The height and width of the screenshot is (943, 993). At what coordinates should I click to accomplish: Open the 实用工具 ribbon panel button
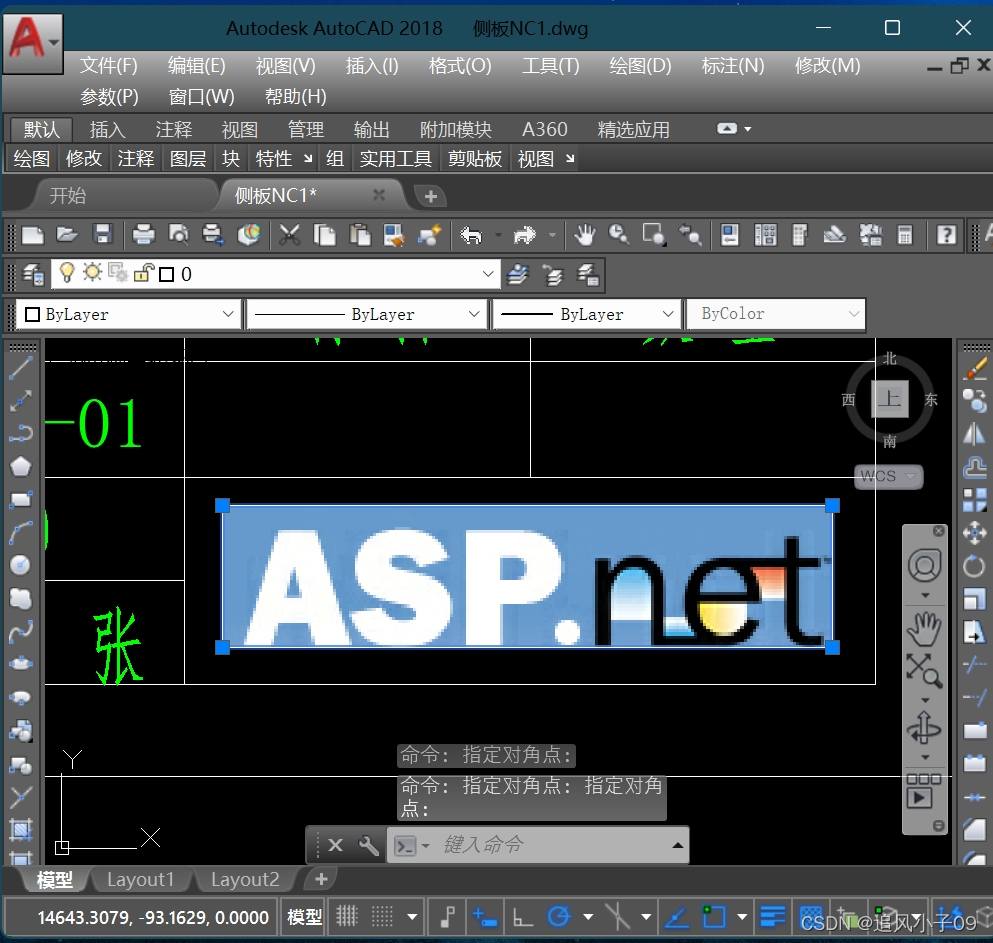[x=396, y=158]
